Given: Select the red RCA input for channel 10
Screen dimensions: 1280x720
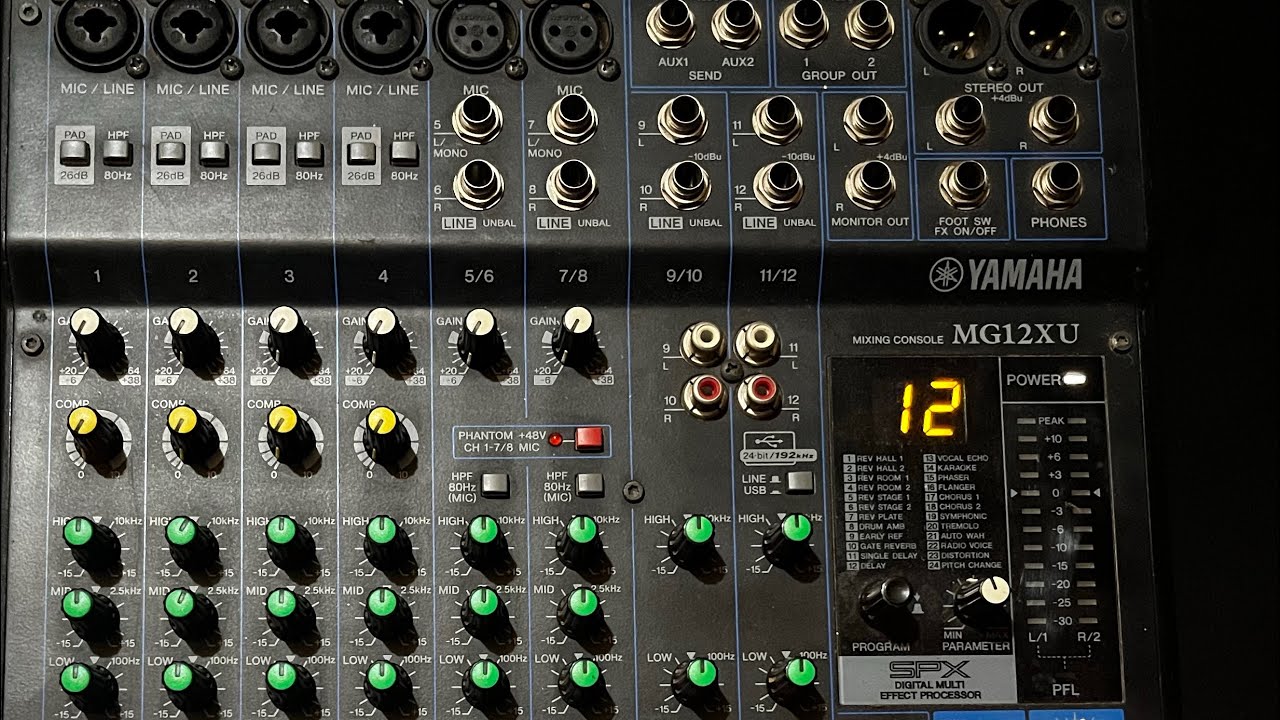Looking at the screenshot, I should pyautogui.click(x=704, y=396).
